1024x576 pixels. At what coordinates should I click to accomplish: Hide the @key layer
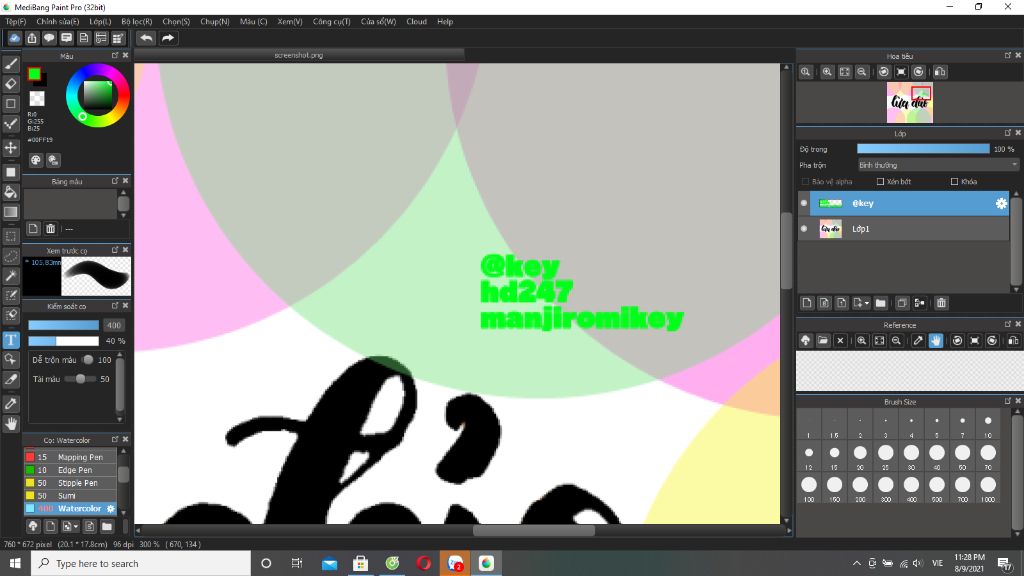pyautogui.click(x=804, y=203)
